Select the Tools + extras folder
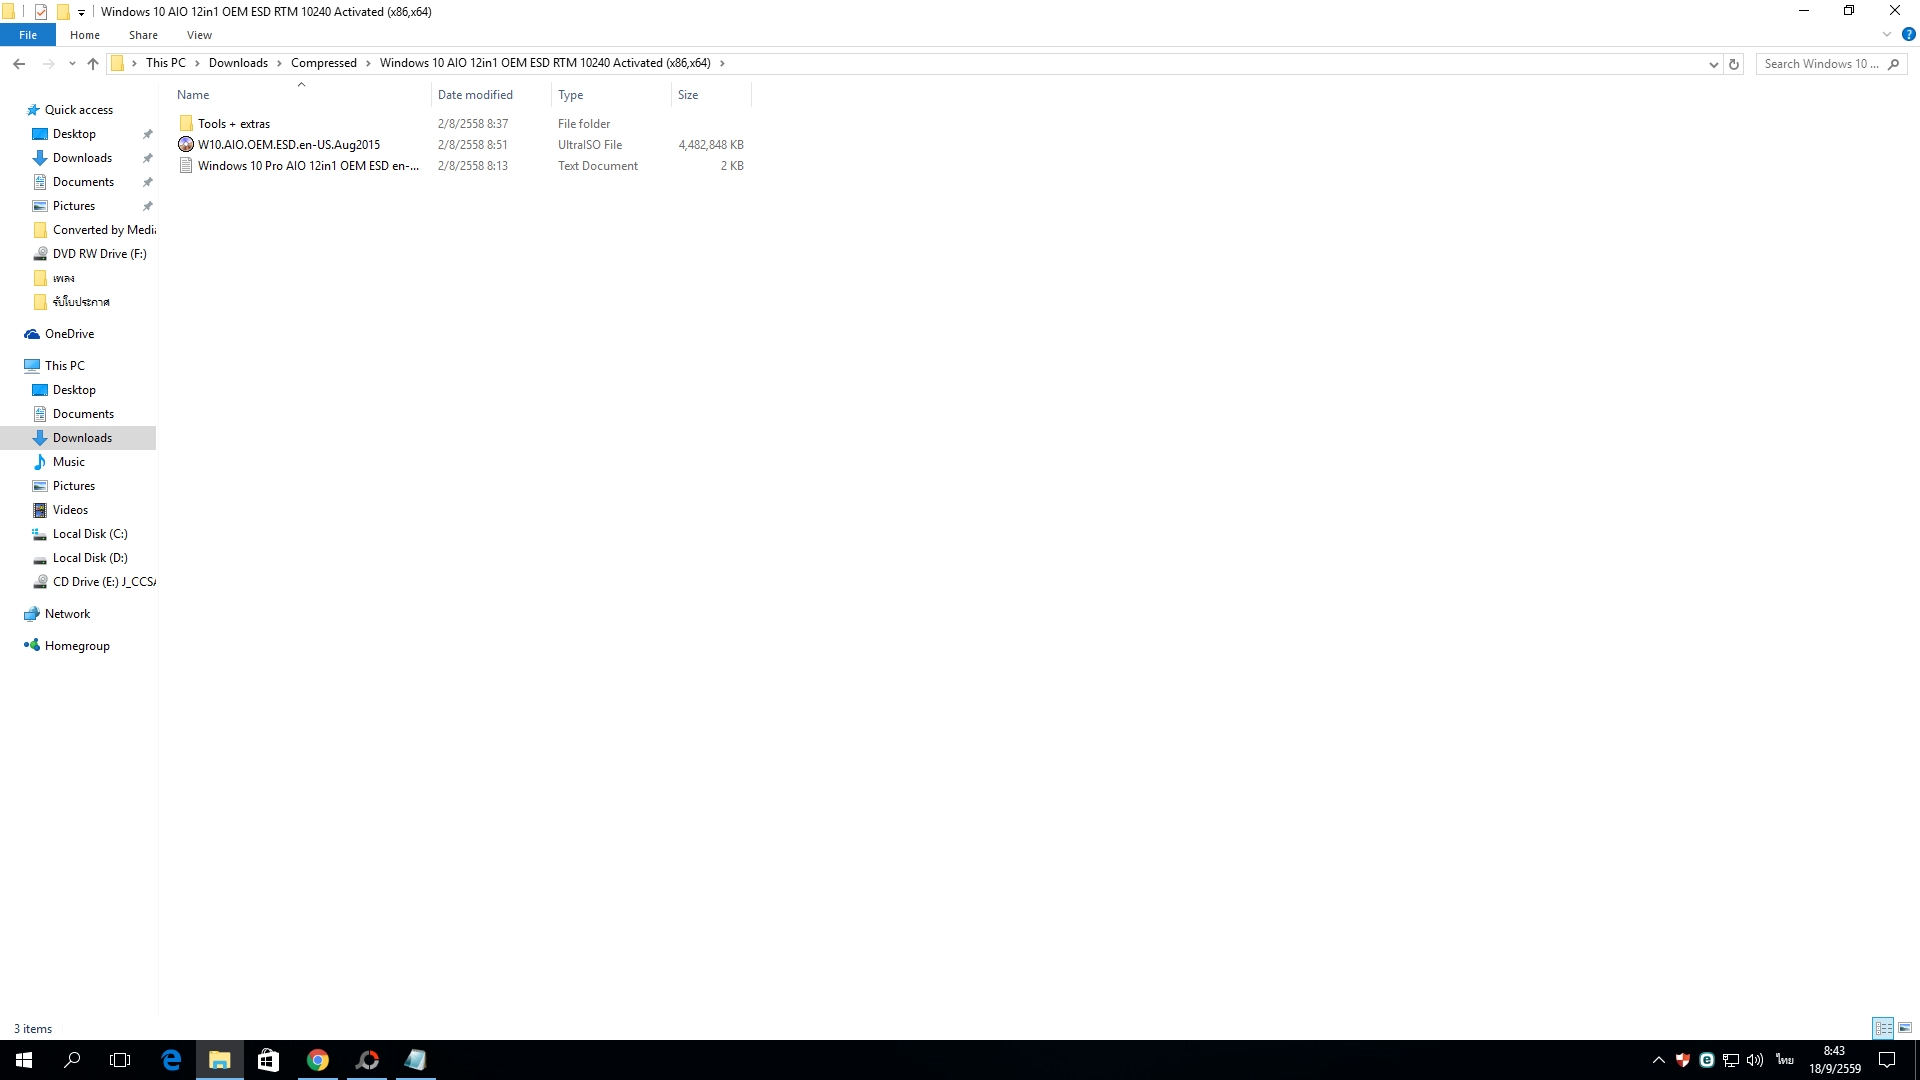Screen dimensions: 1920x1080 [x=234, y=124]
